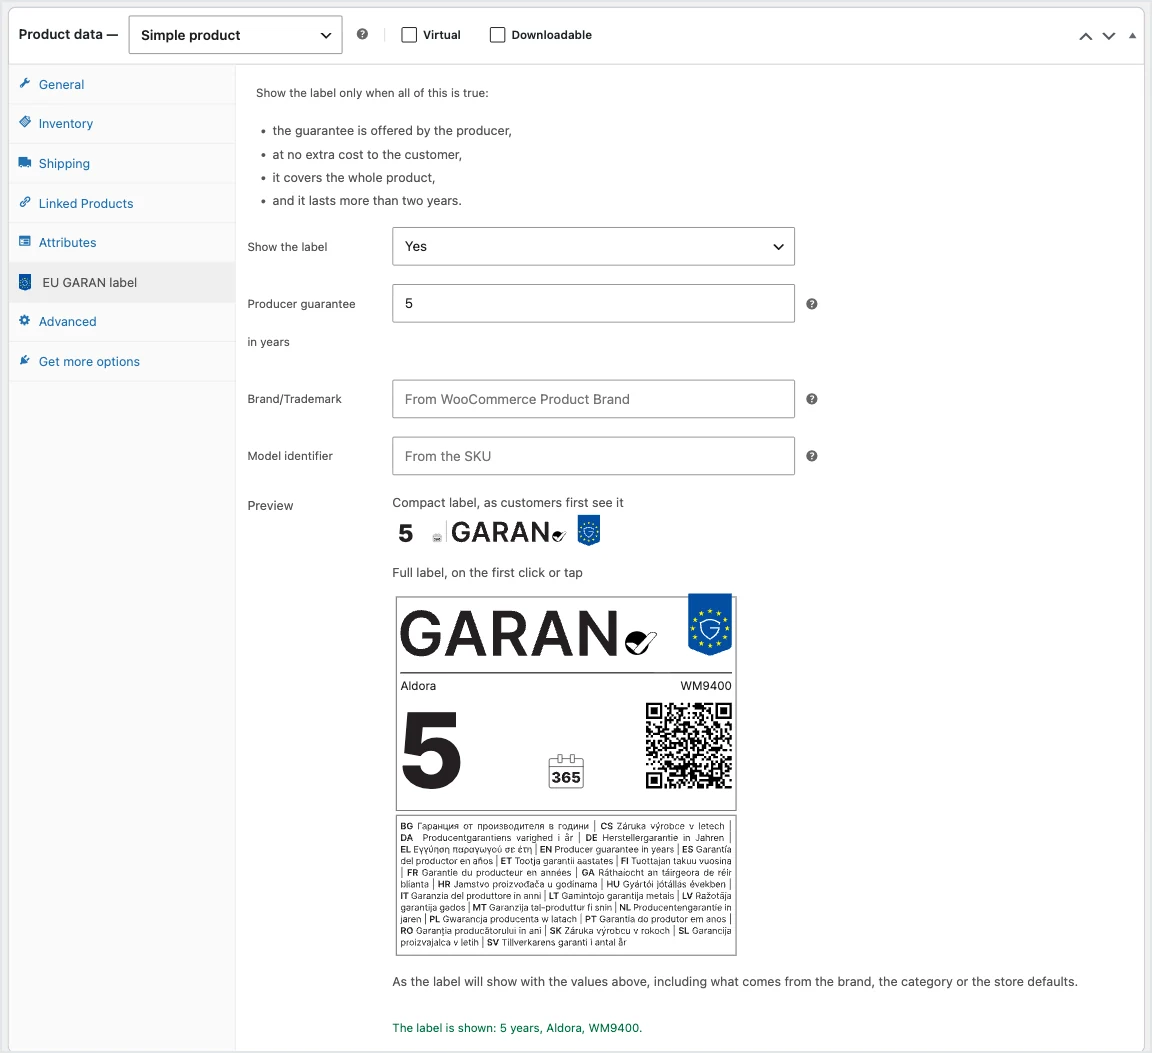Enable the Downloadable checkbox
The image size is (1152, 1053).
(497, 35)
